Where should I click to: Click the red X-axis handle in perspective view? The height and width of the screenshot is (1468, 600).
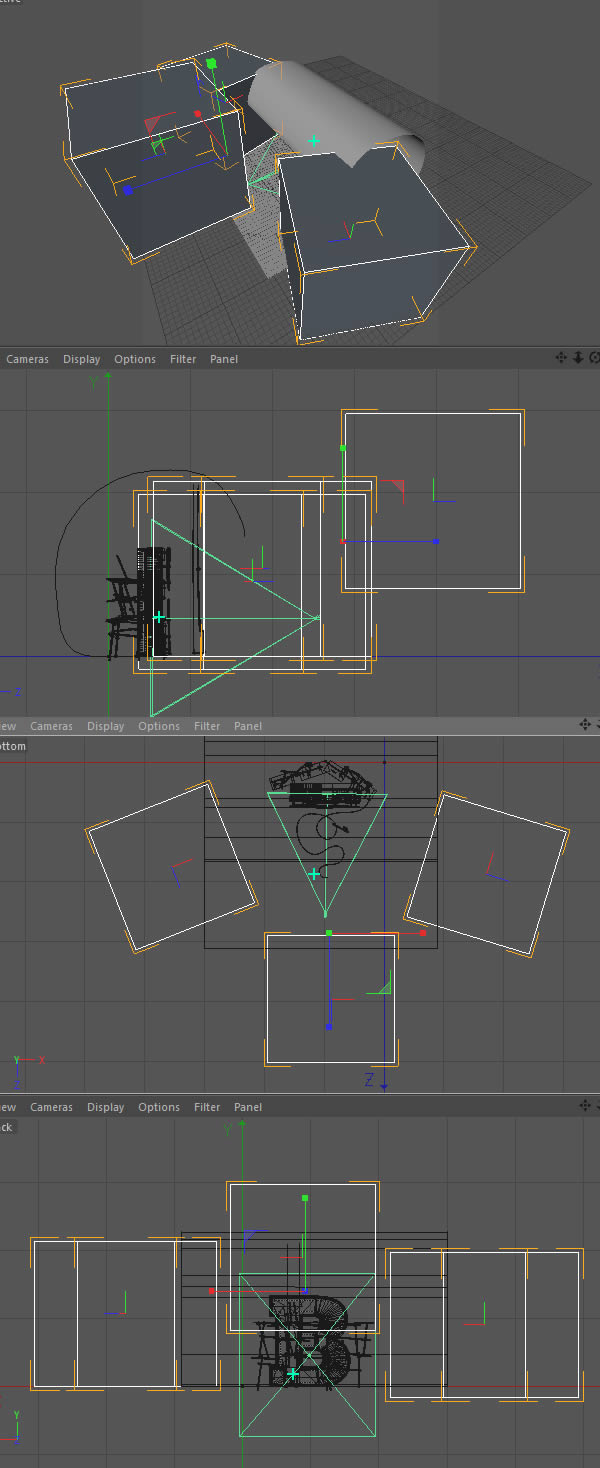(197, 114)
